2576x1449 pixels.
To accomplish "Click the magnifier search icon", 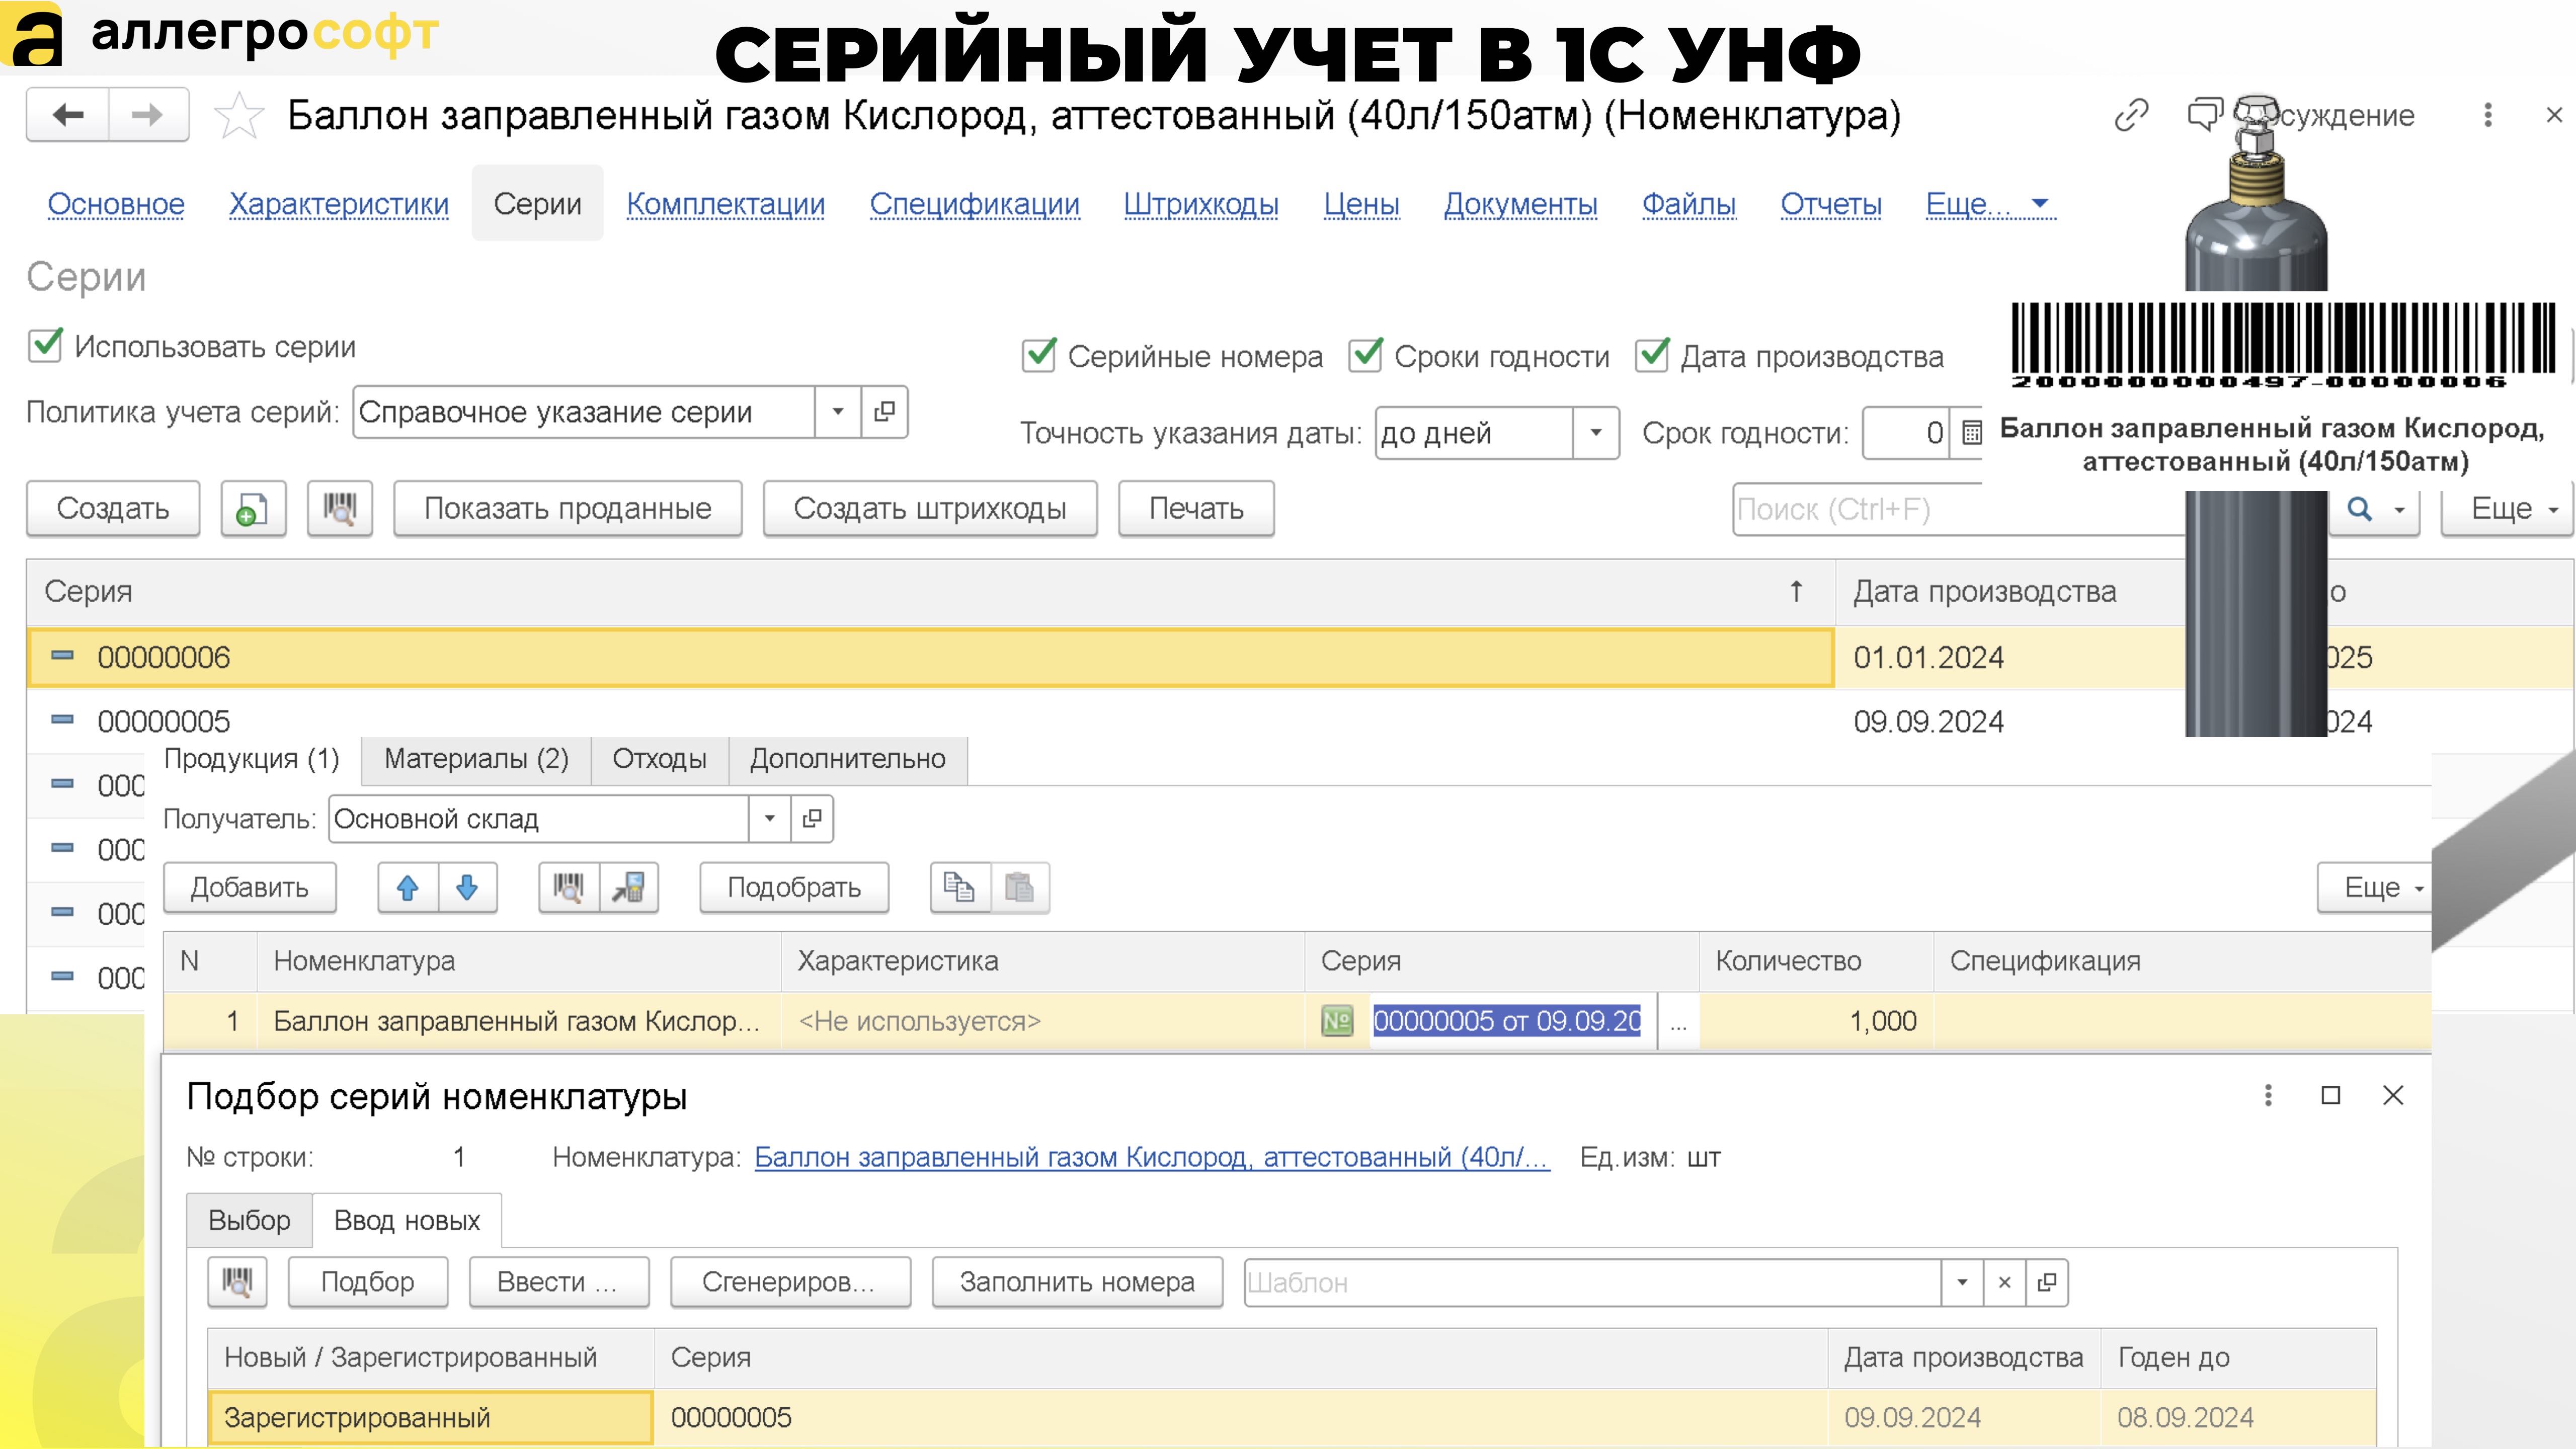I will click(x=2359, y=509).
